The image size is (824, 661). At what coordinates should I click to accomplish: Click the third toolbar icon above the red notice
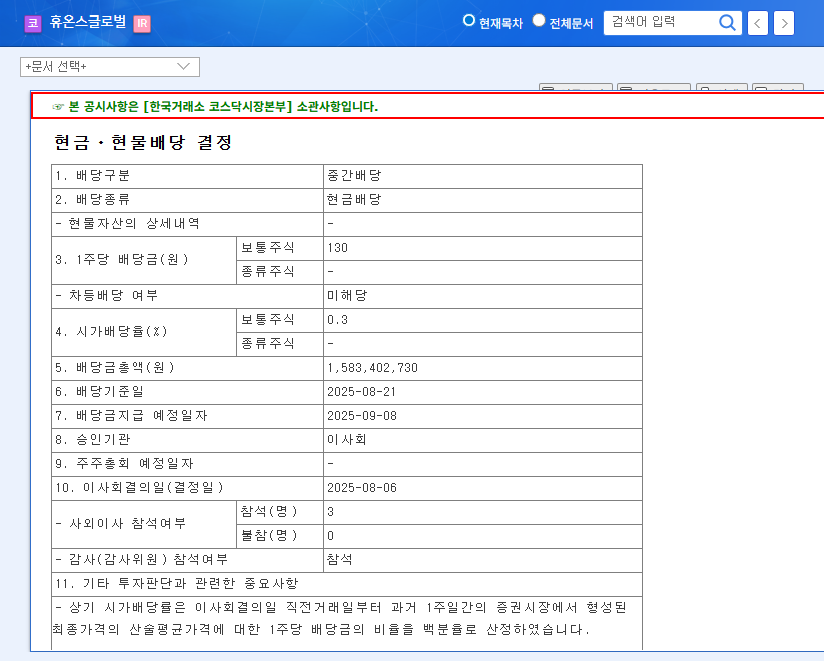point(720,87)
